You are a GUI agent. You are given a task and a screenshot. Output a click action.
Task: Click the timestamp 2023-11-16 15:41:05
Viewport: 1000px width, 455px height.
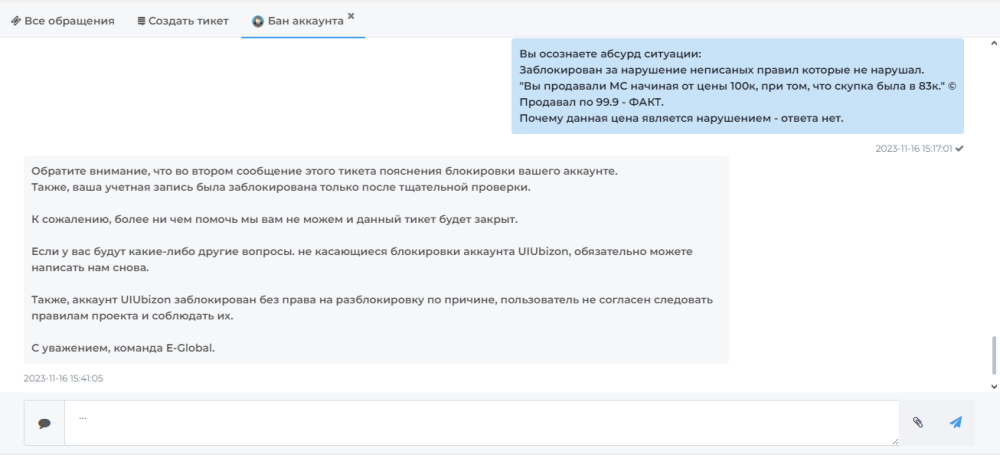tap(63, 378)
